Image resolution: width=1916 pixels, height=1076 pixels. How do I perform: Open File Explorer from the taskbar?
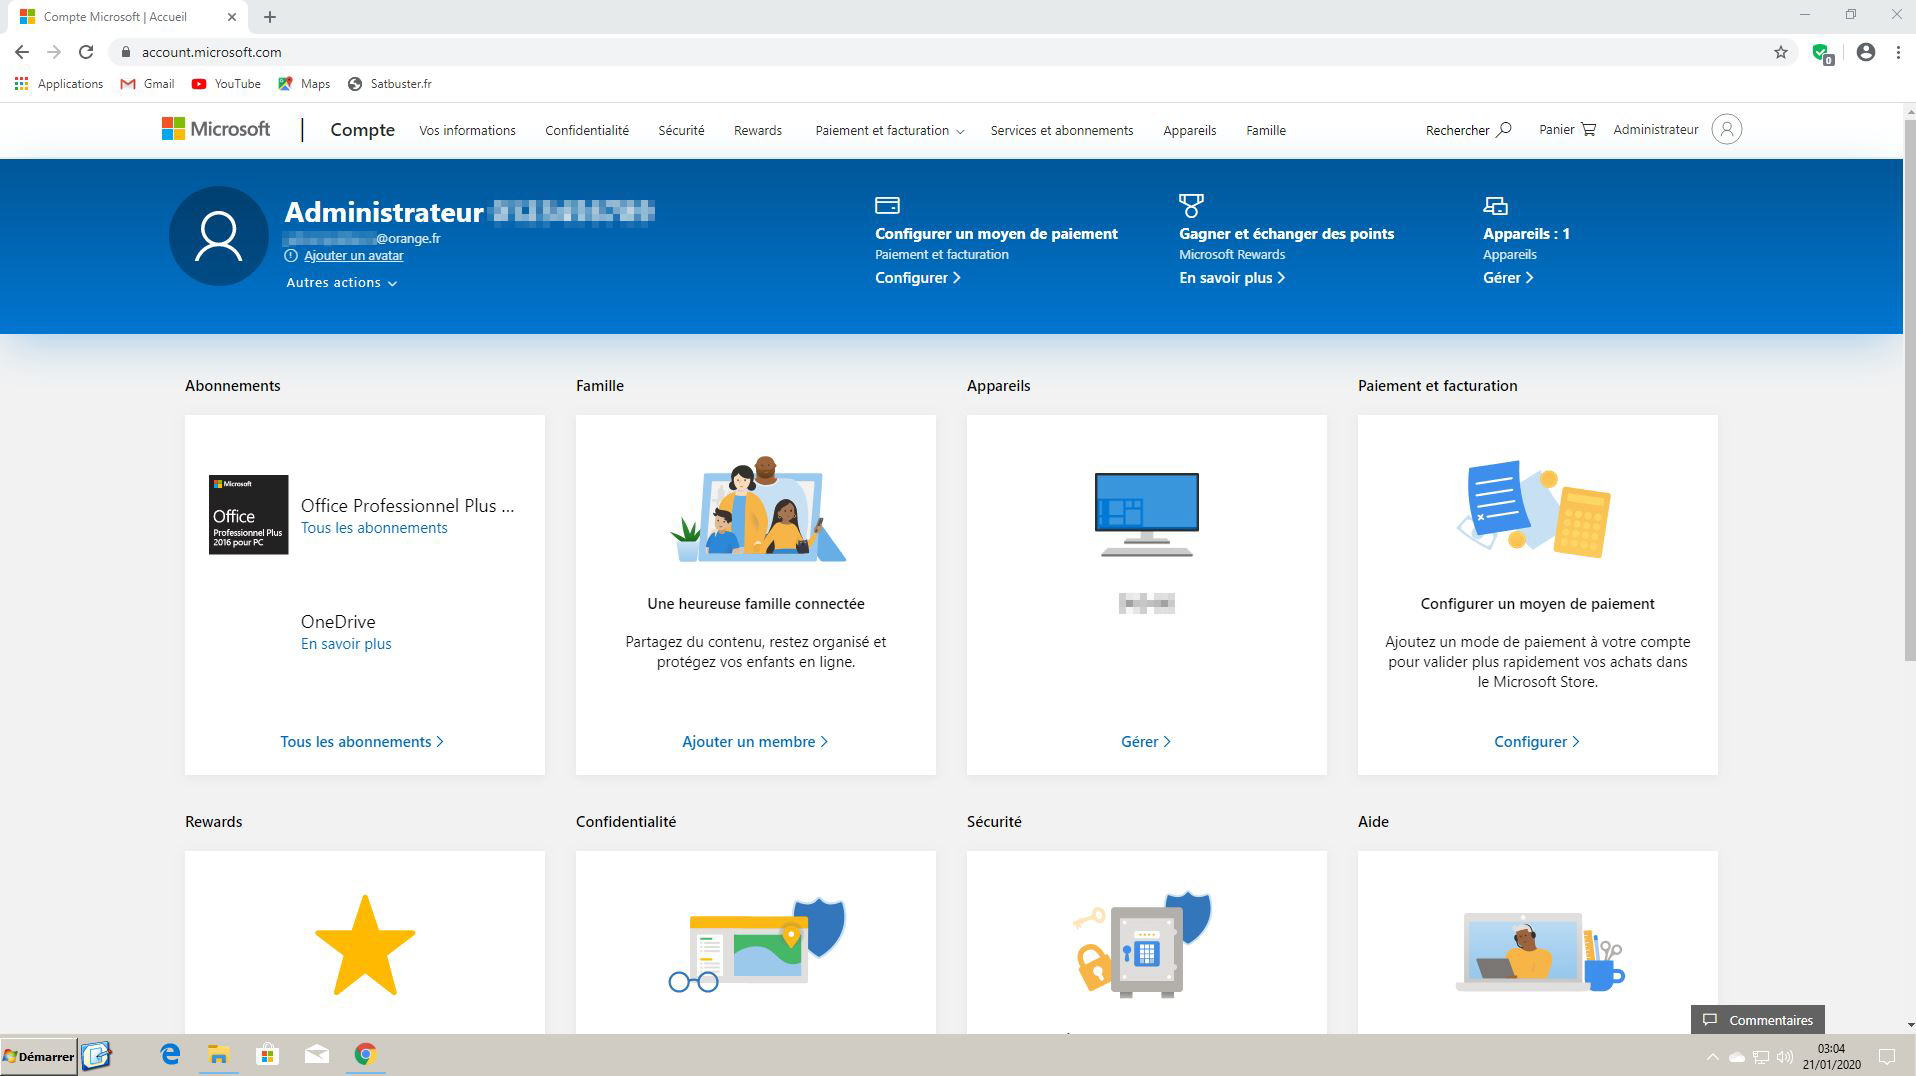point(218,1054)
